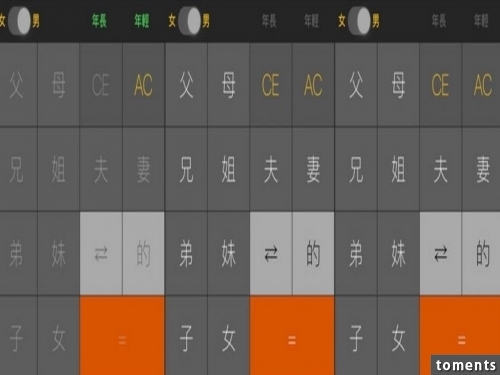This screenshot has height=375, width=500.
Task: Tap the 的 key in the middle calculator
Action: tap(313, 253)
